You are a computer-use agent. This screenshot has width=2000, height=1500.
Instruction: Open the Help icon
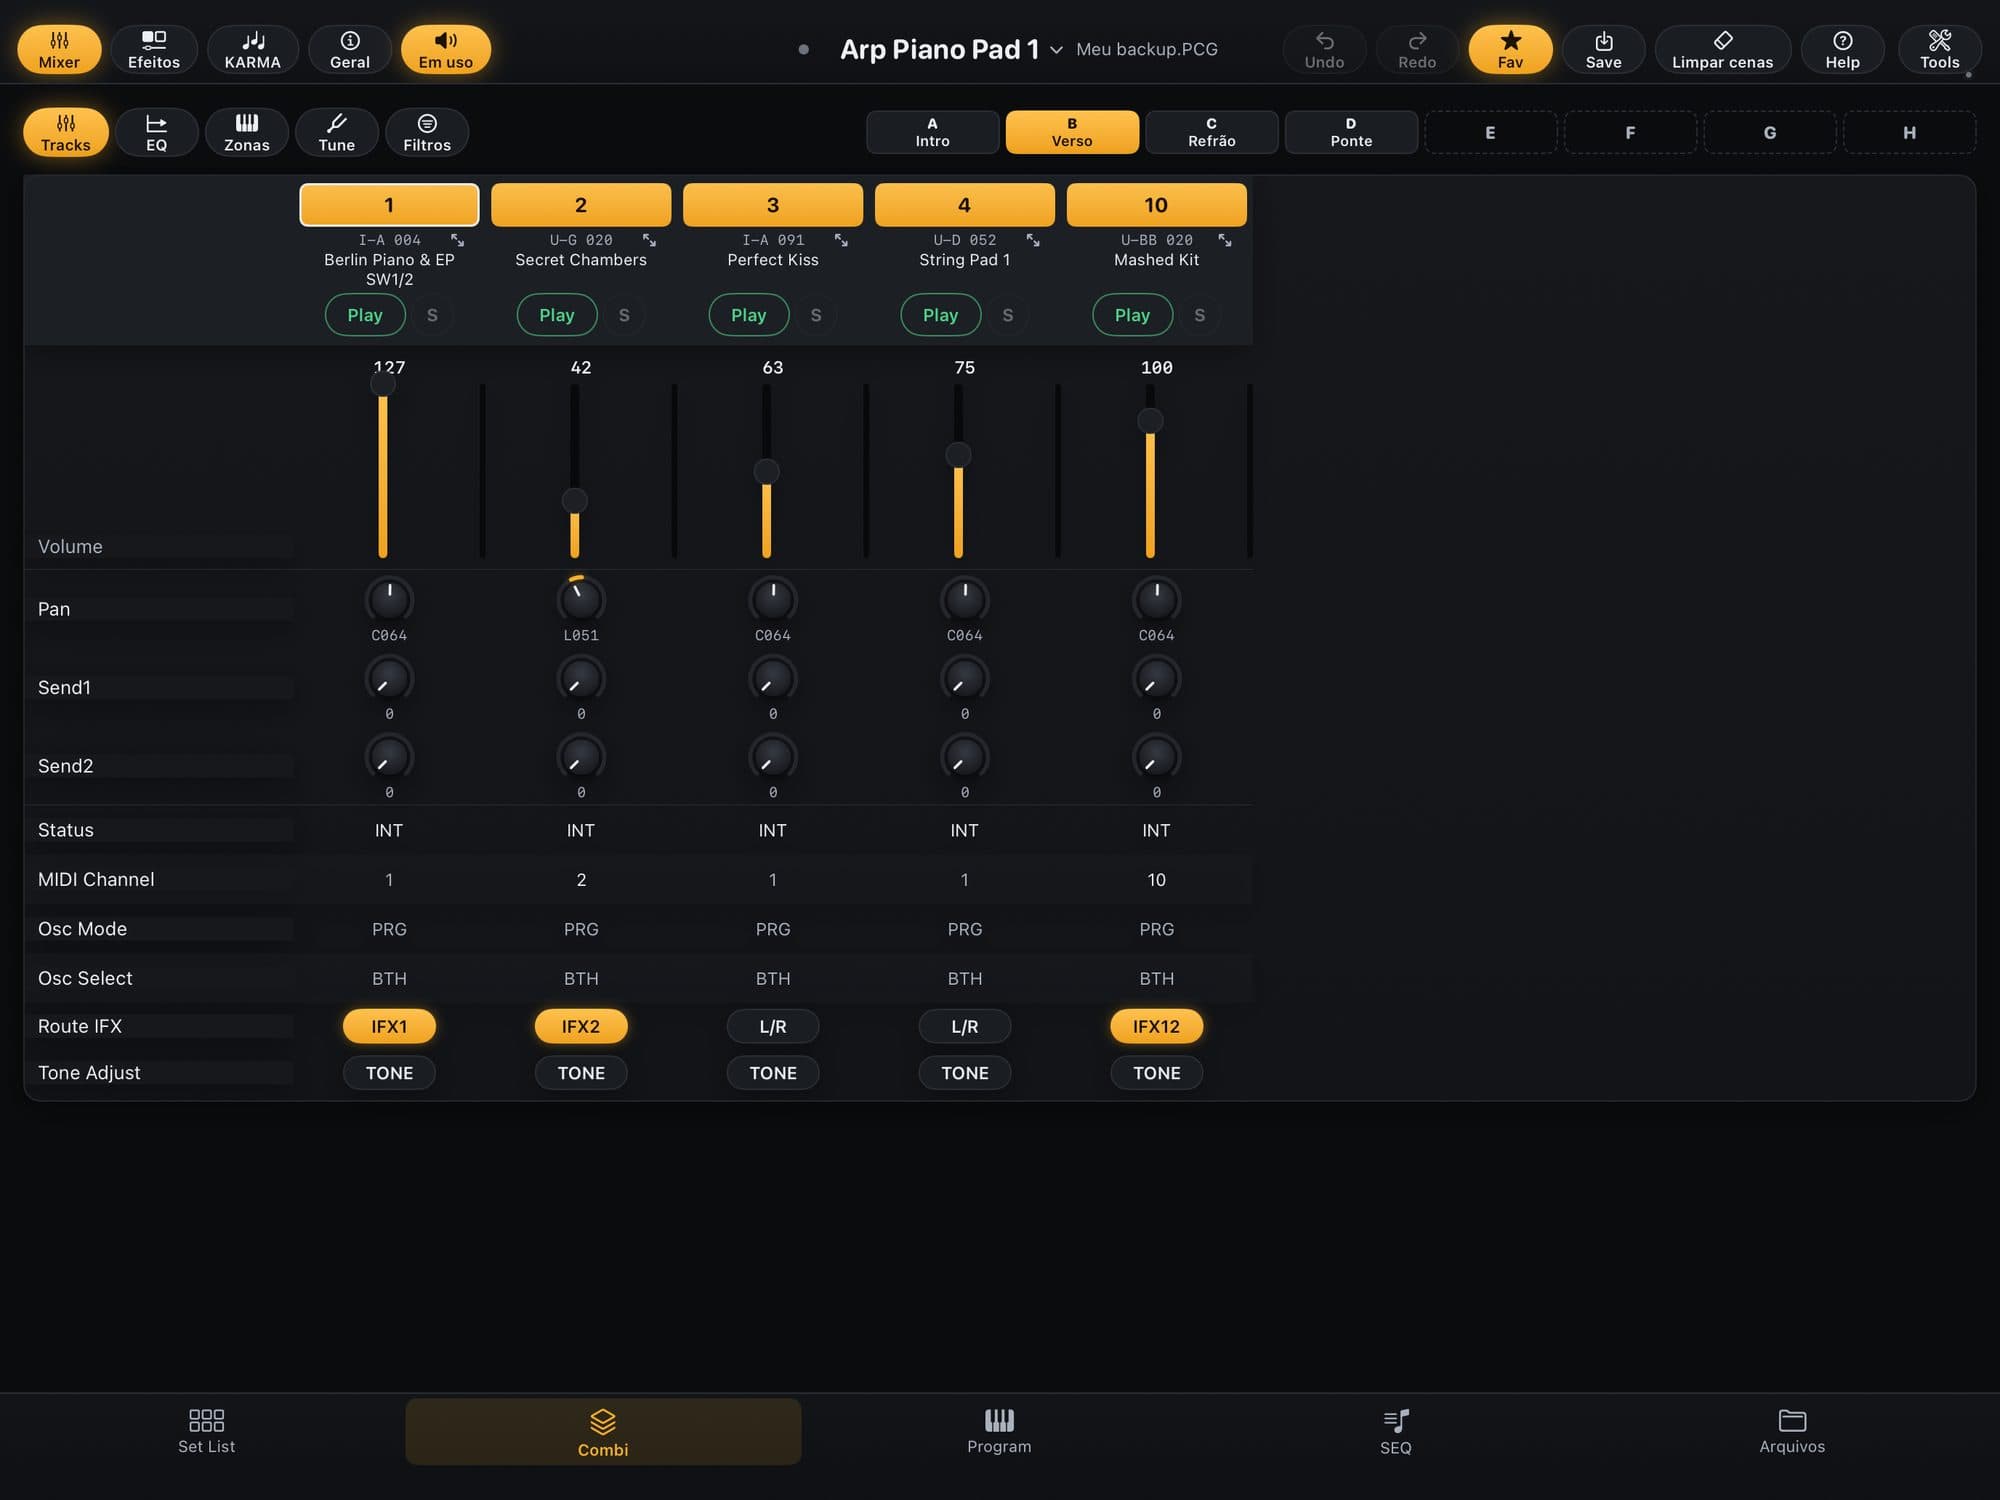pyautogui.click(x=1842, y=49)
